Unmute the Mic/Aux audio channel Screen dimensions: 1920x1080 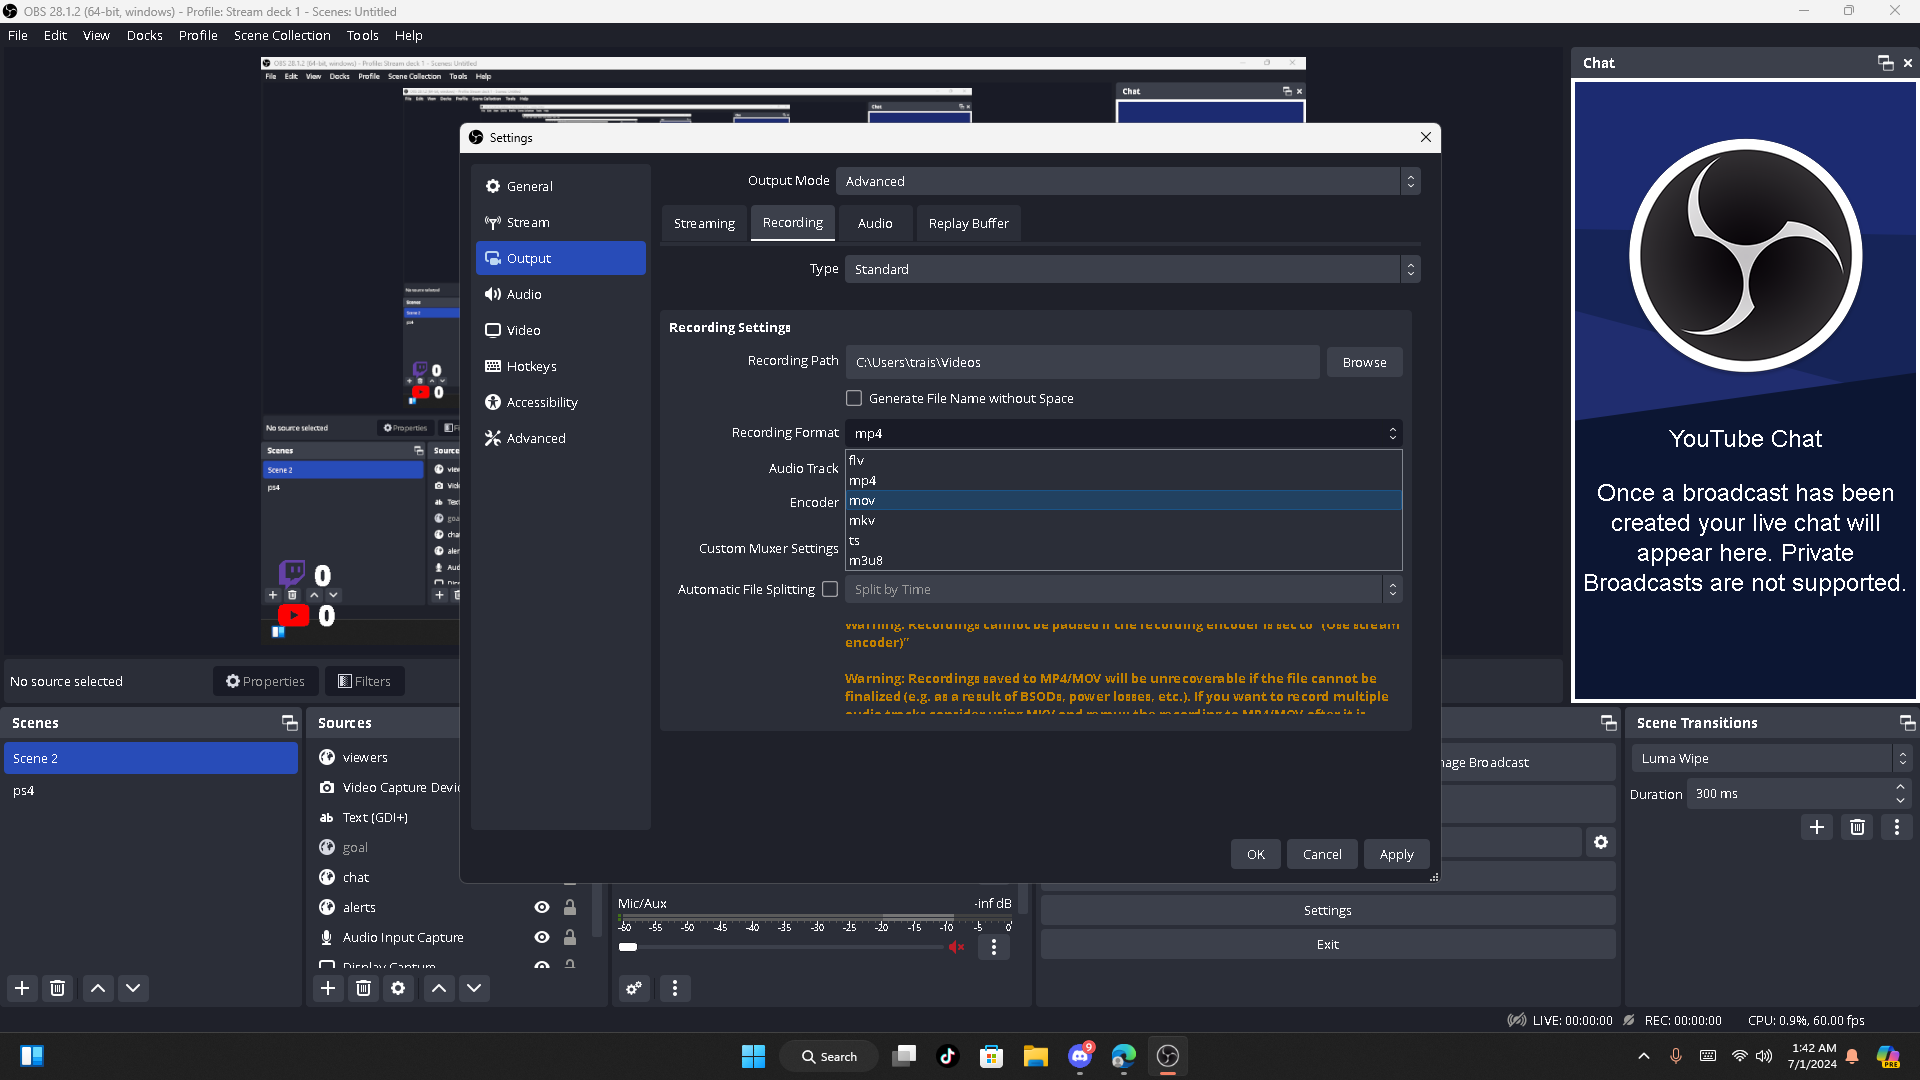click(957, 947)
